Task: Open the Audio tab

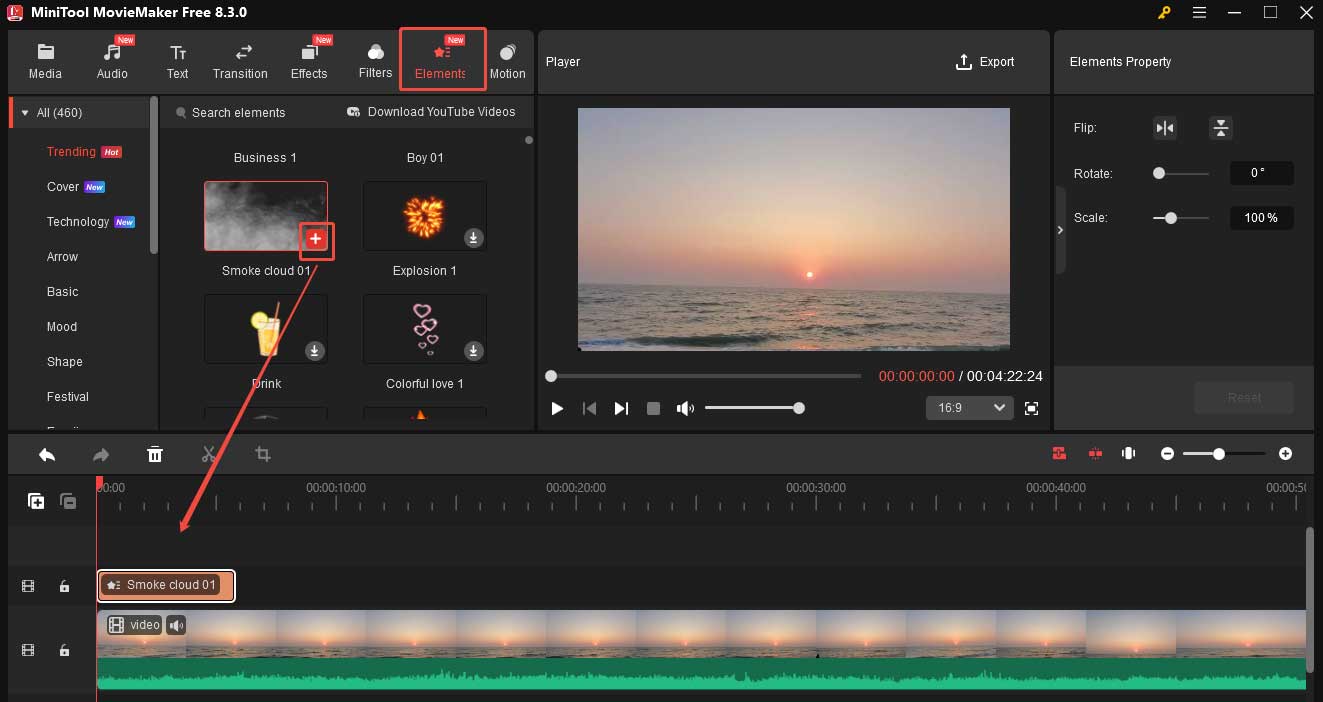Action: [112, 61]
